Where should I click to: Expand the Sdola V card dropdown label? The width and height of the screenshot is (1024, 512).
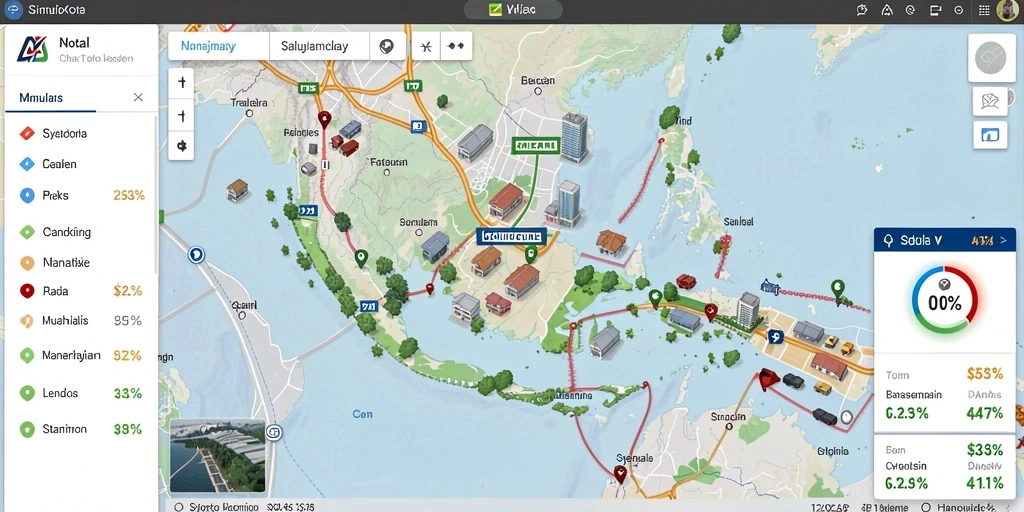click(920, 240)
